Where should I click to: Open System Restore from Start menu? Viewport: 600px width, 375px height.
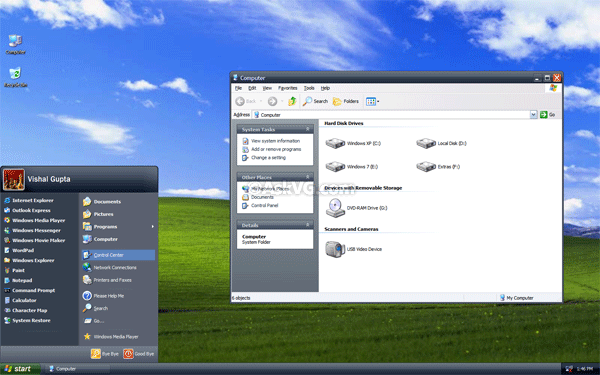27,320
